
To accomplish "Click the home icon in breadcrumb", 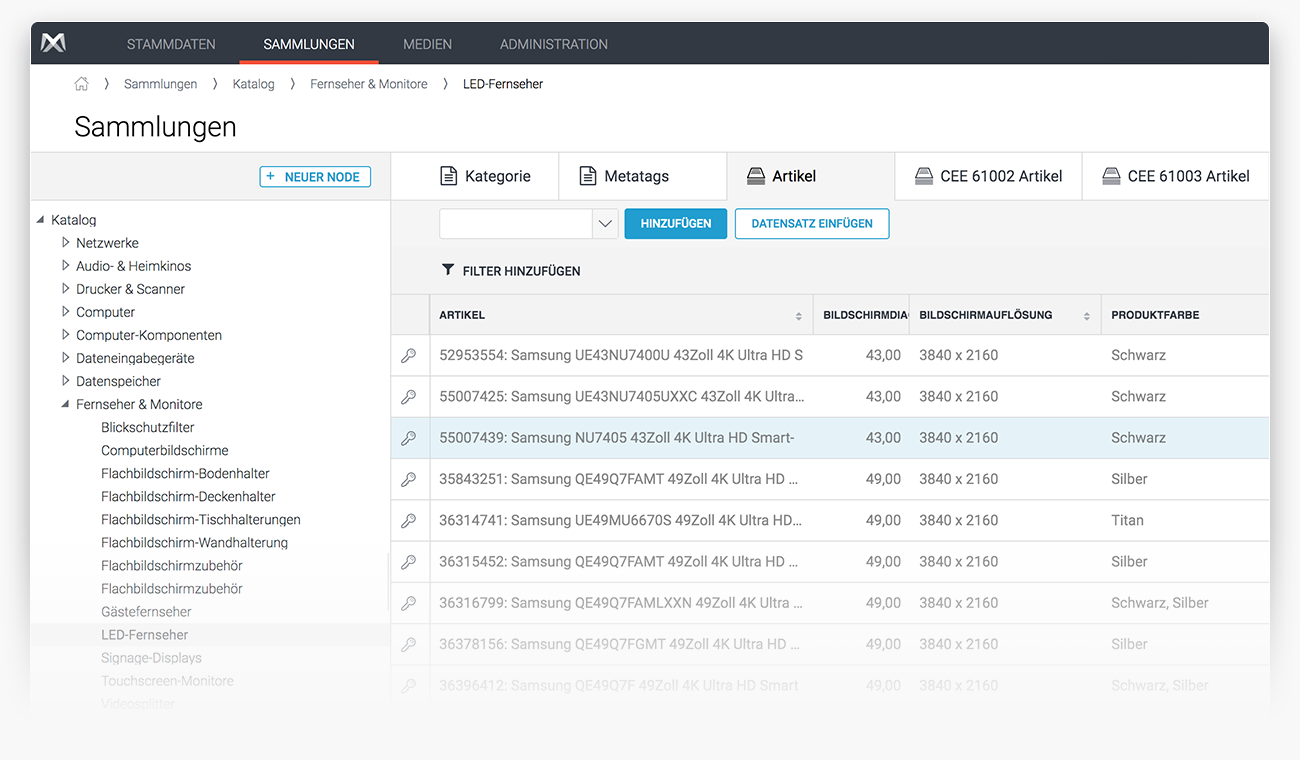I will pos(81,84).
